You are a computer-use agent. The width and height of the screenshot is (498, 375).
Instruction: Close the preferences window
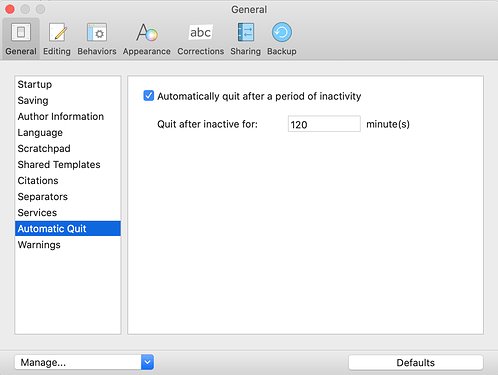coord(10,9)
